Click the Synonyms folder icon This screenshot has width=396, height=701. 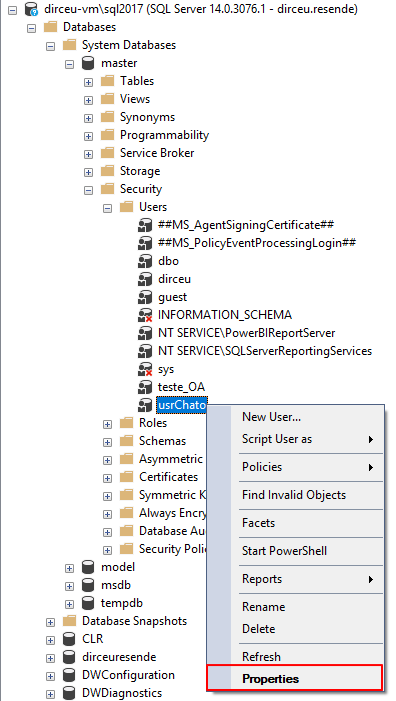pos(107,117)
